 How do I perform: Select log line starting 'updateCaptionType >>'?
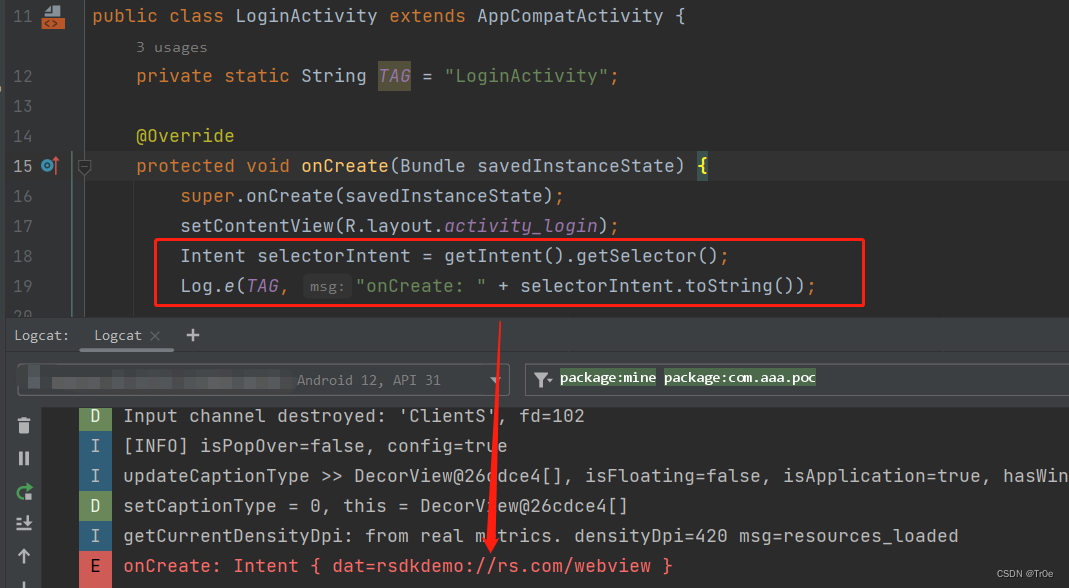[596, 476]
